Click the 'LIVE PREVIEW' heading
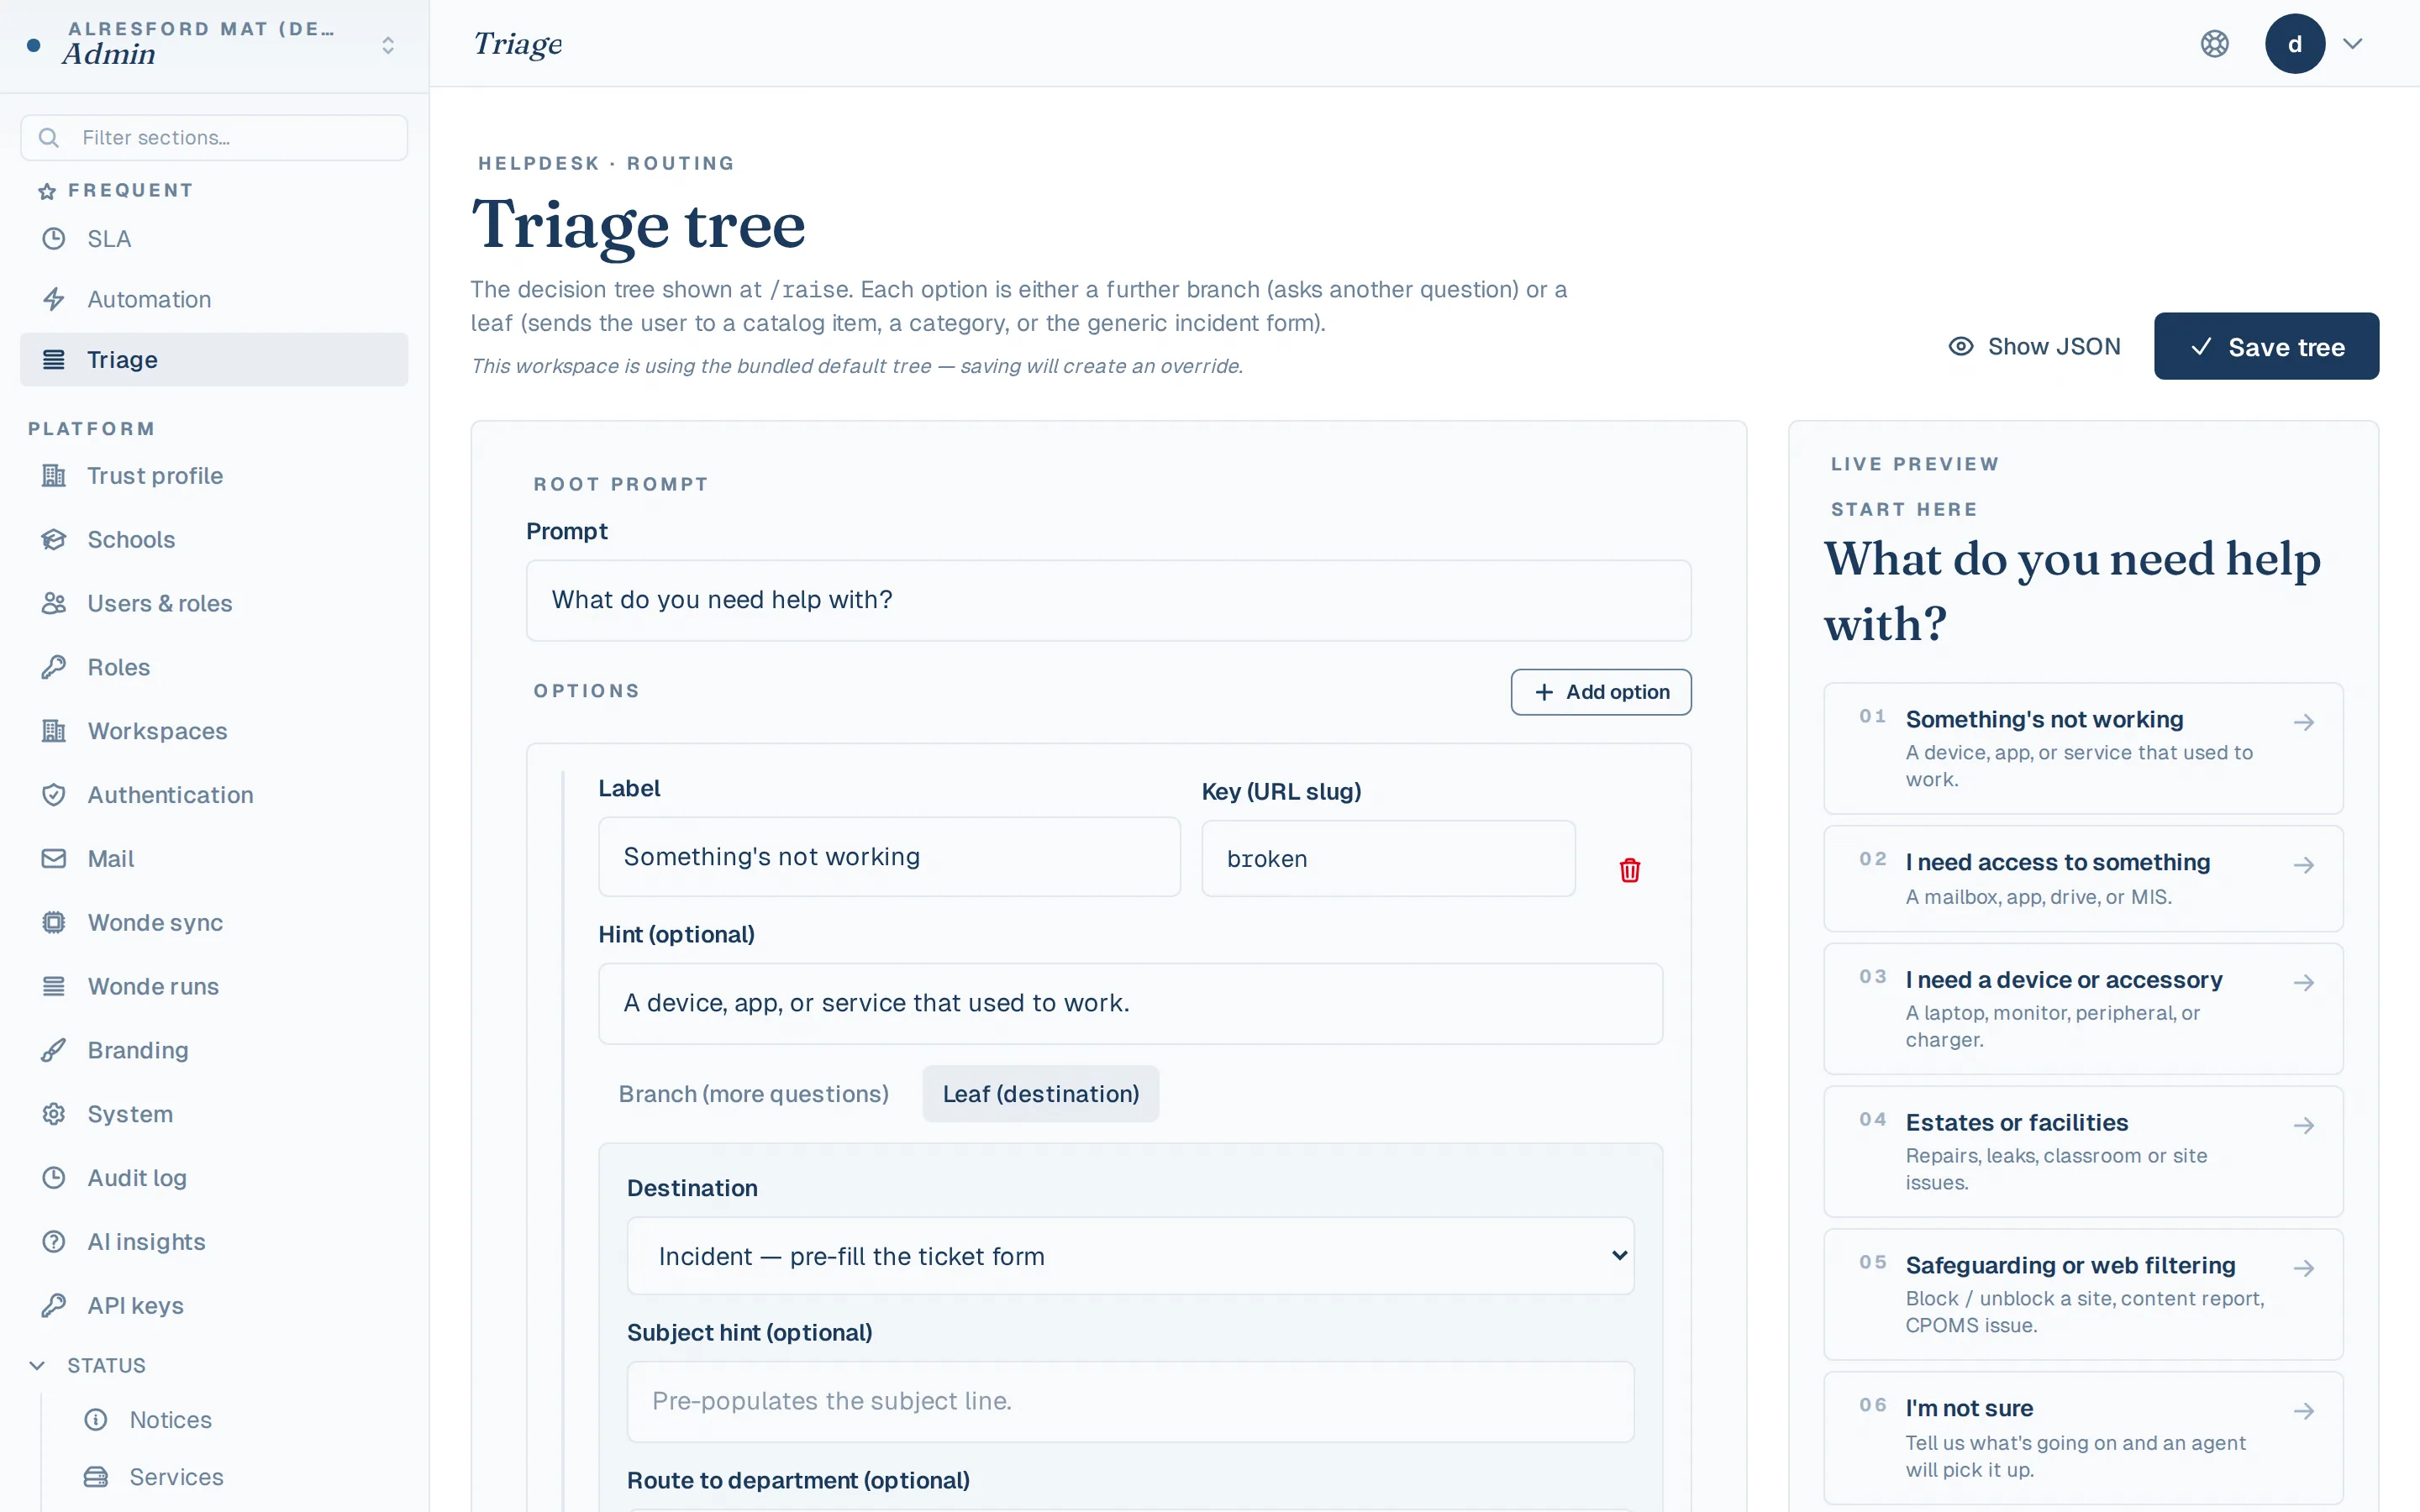The width and height of the screenshot is (2420, 1512). [1915, 465]
